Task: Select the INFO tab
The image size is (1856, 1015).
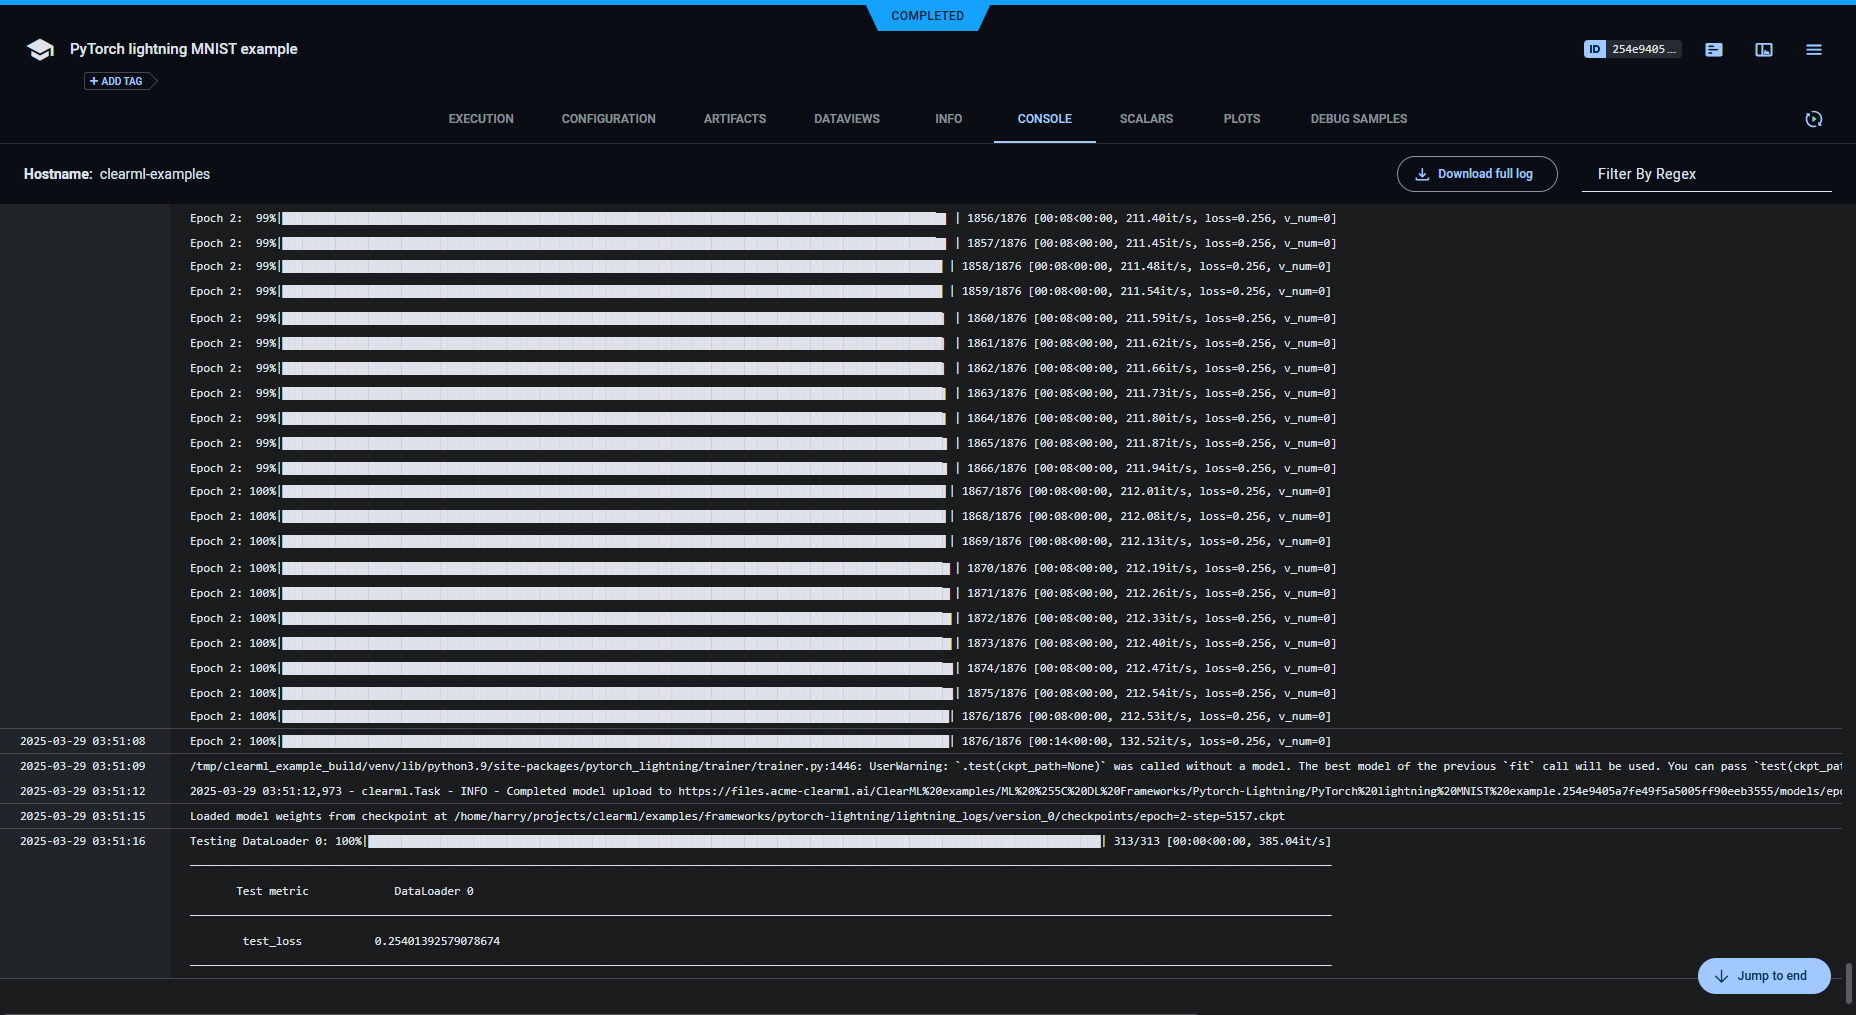Action: [948, 119]
